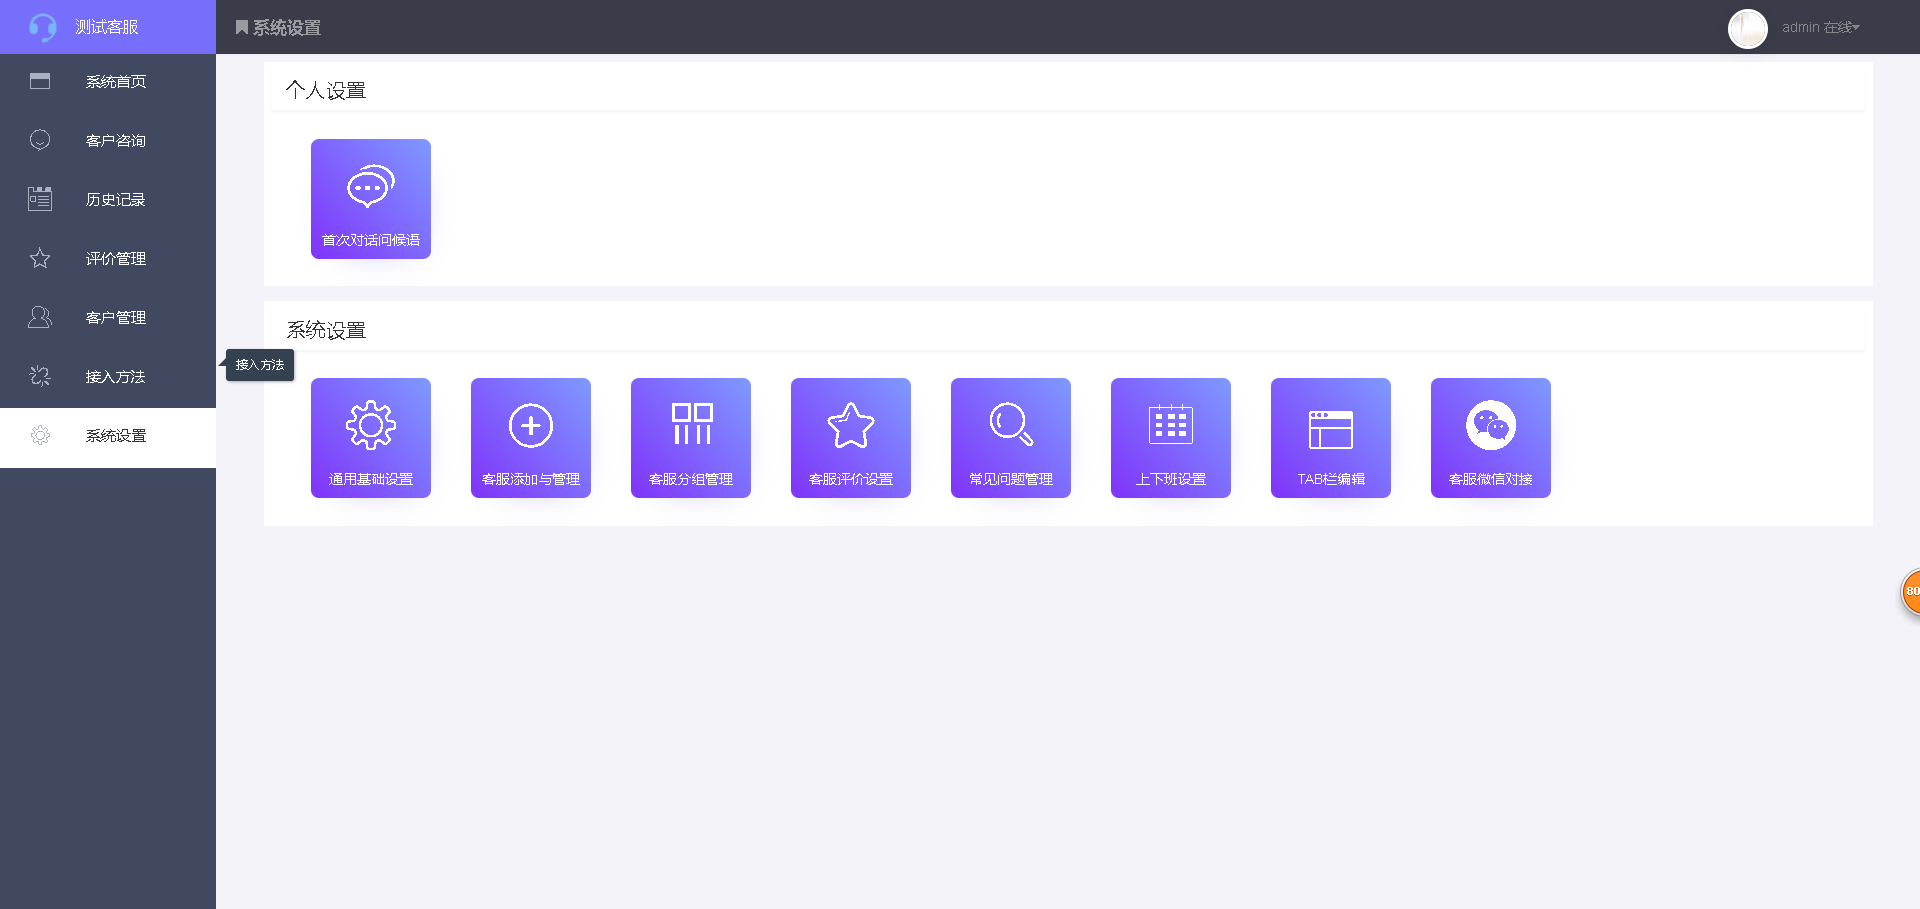Click the admin avatar picture
The width and height of the screenshot is (1920, 909).
pos(1748,29)
